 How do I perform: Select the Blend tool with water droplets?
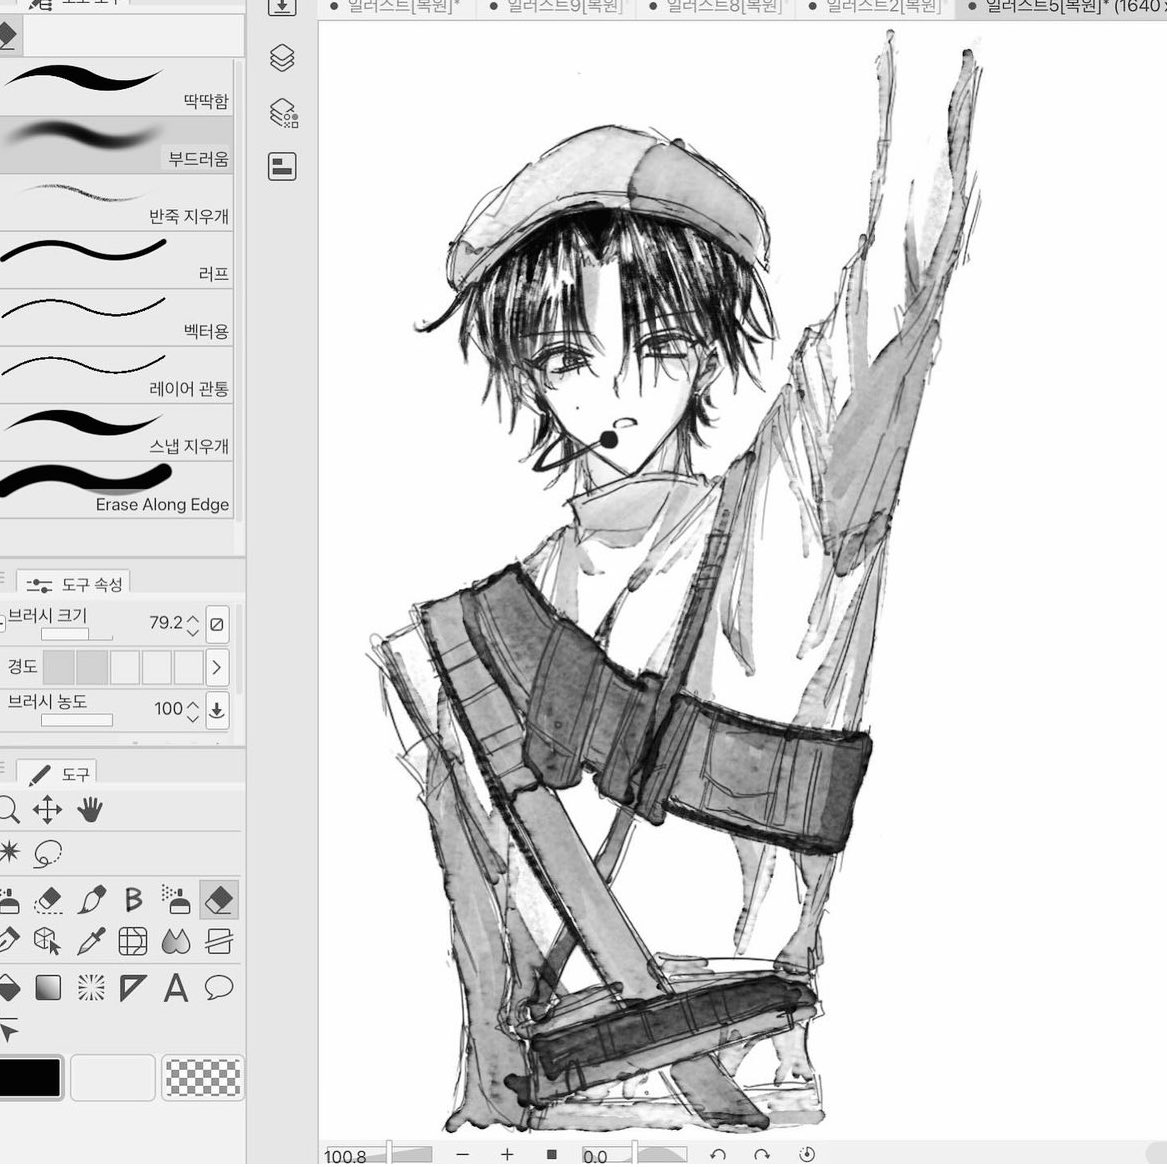(176, 941)
